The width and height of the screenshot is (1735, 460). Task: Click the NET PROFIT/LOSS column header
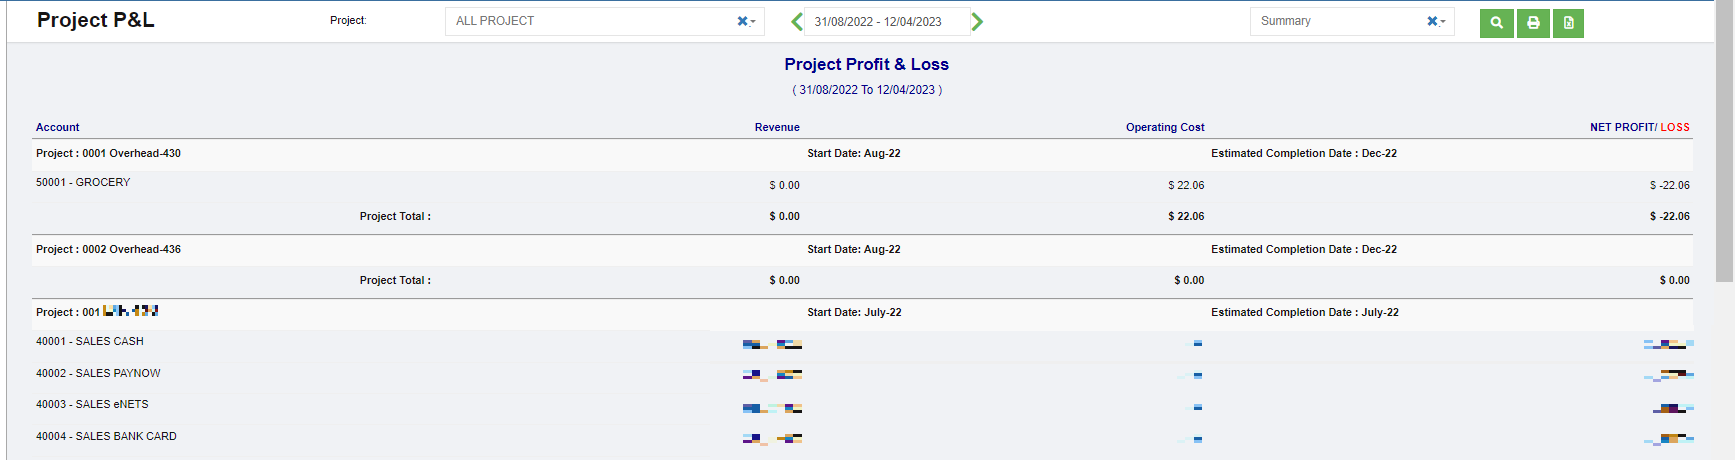pyautogui.click(x=1639, y=127)
